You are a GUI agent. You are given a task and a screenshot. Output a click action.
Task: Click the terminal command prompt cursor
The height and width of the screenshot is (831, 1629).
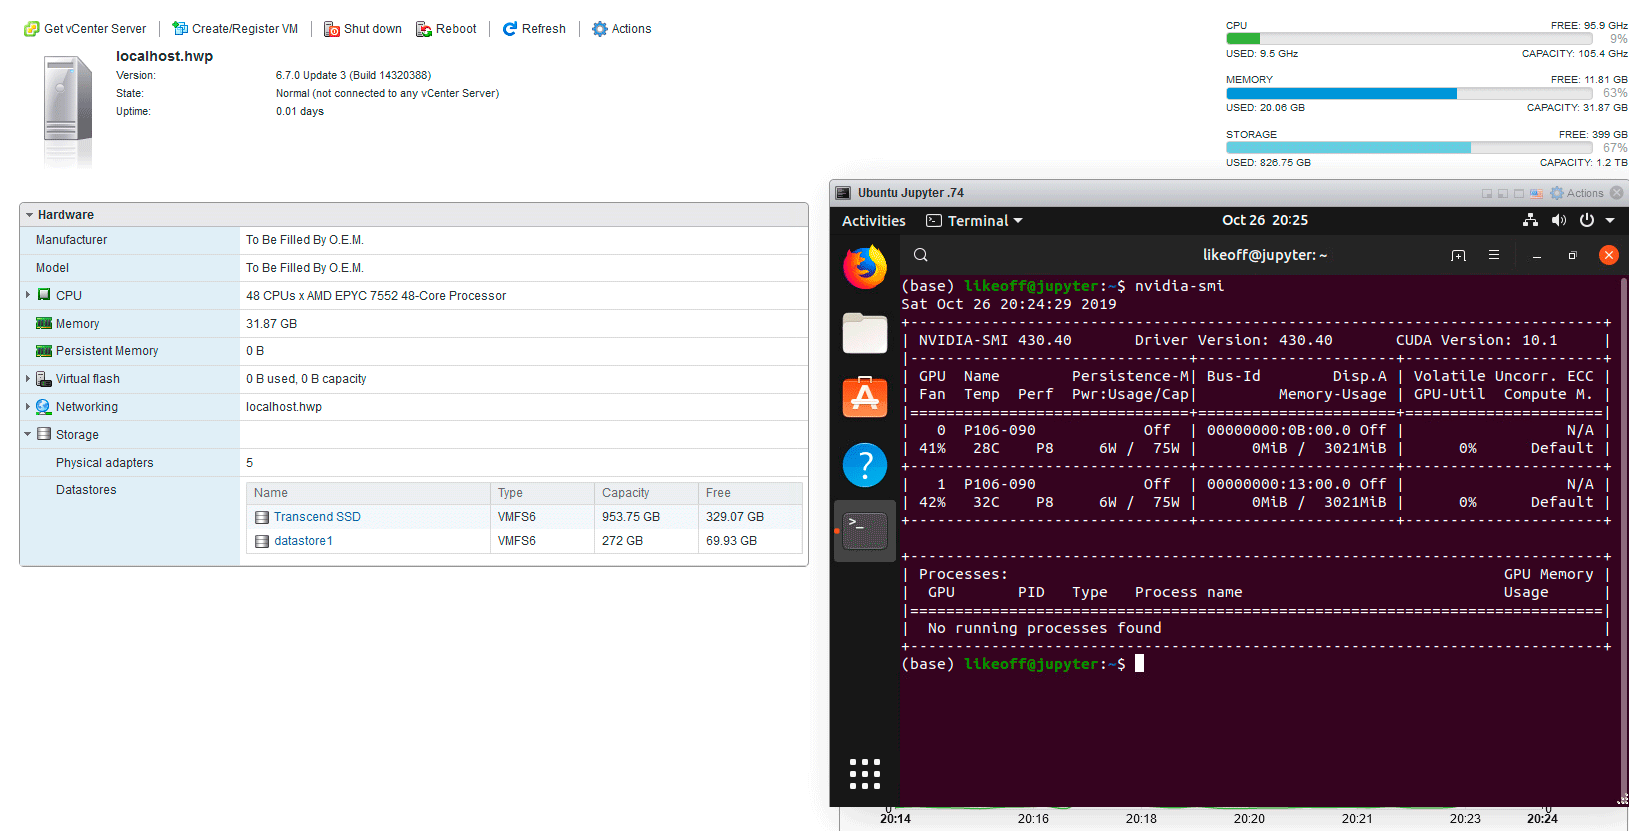point(1139,663)
